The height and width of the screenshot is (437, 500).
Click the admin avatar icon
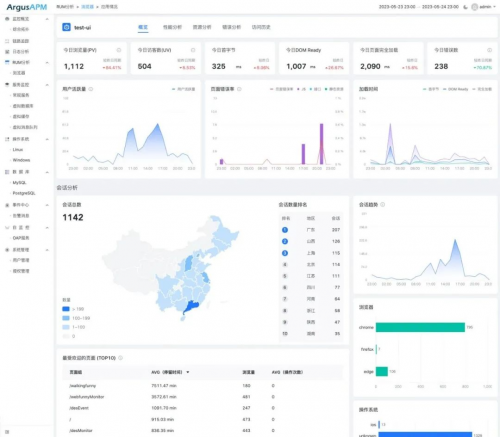coord(474,7)
